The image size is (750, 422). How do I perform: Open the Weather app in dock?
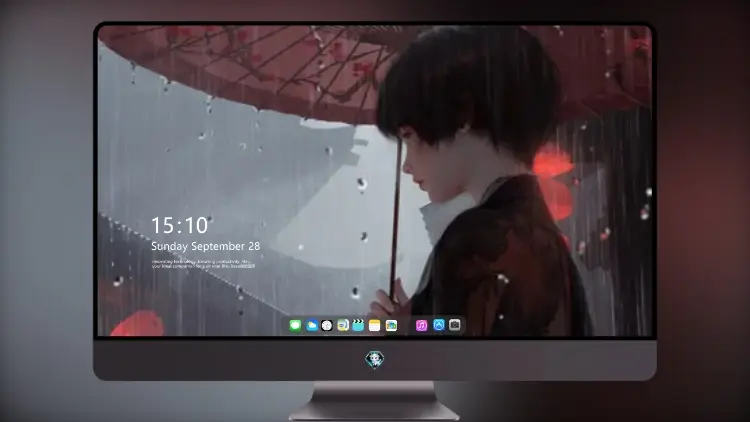click(x=311, y=325)
